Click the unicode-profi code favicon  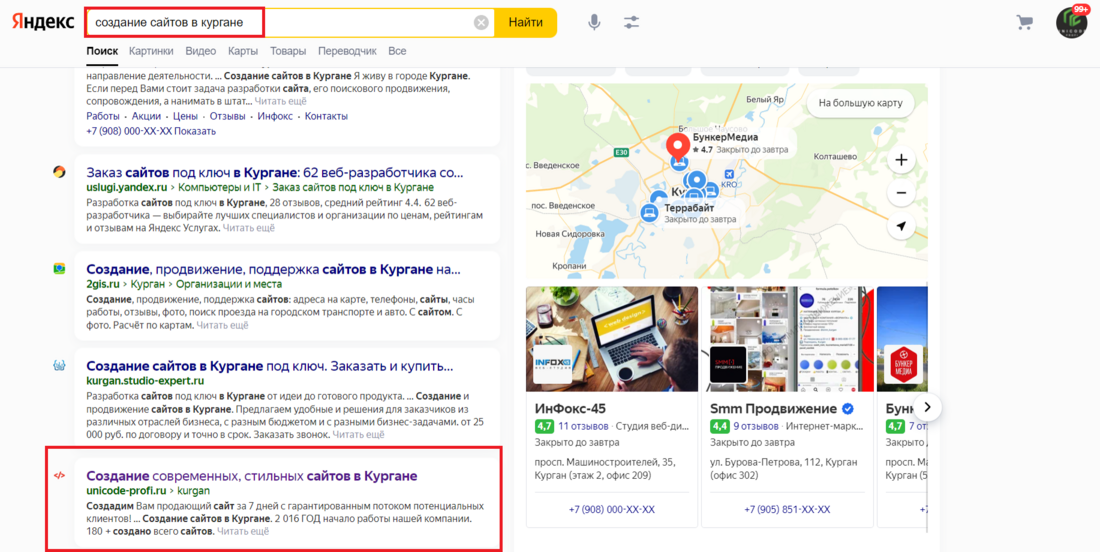[60, 475]
